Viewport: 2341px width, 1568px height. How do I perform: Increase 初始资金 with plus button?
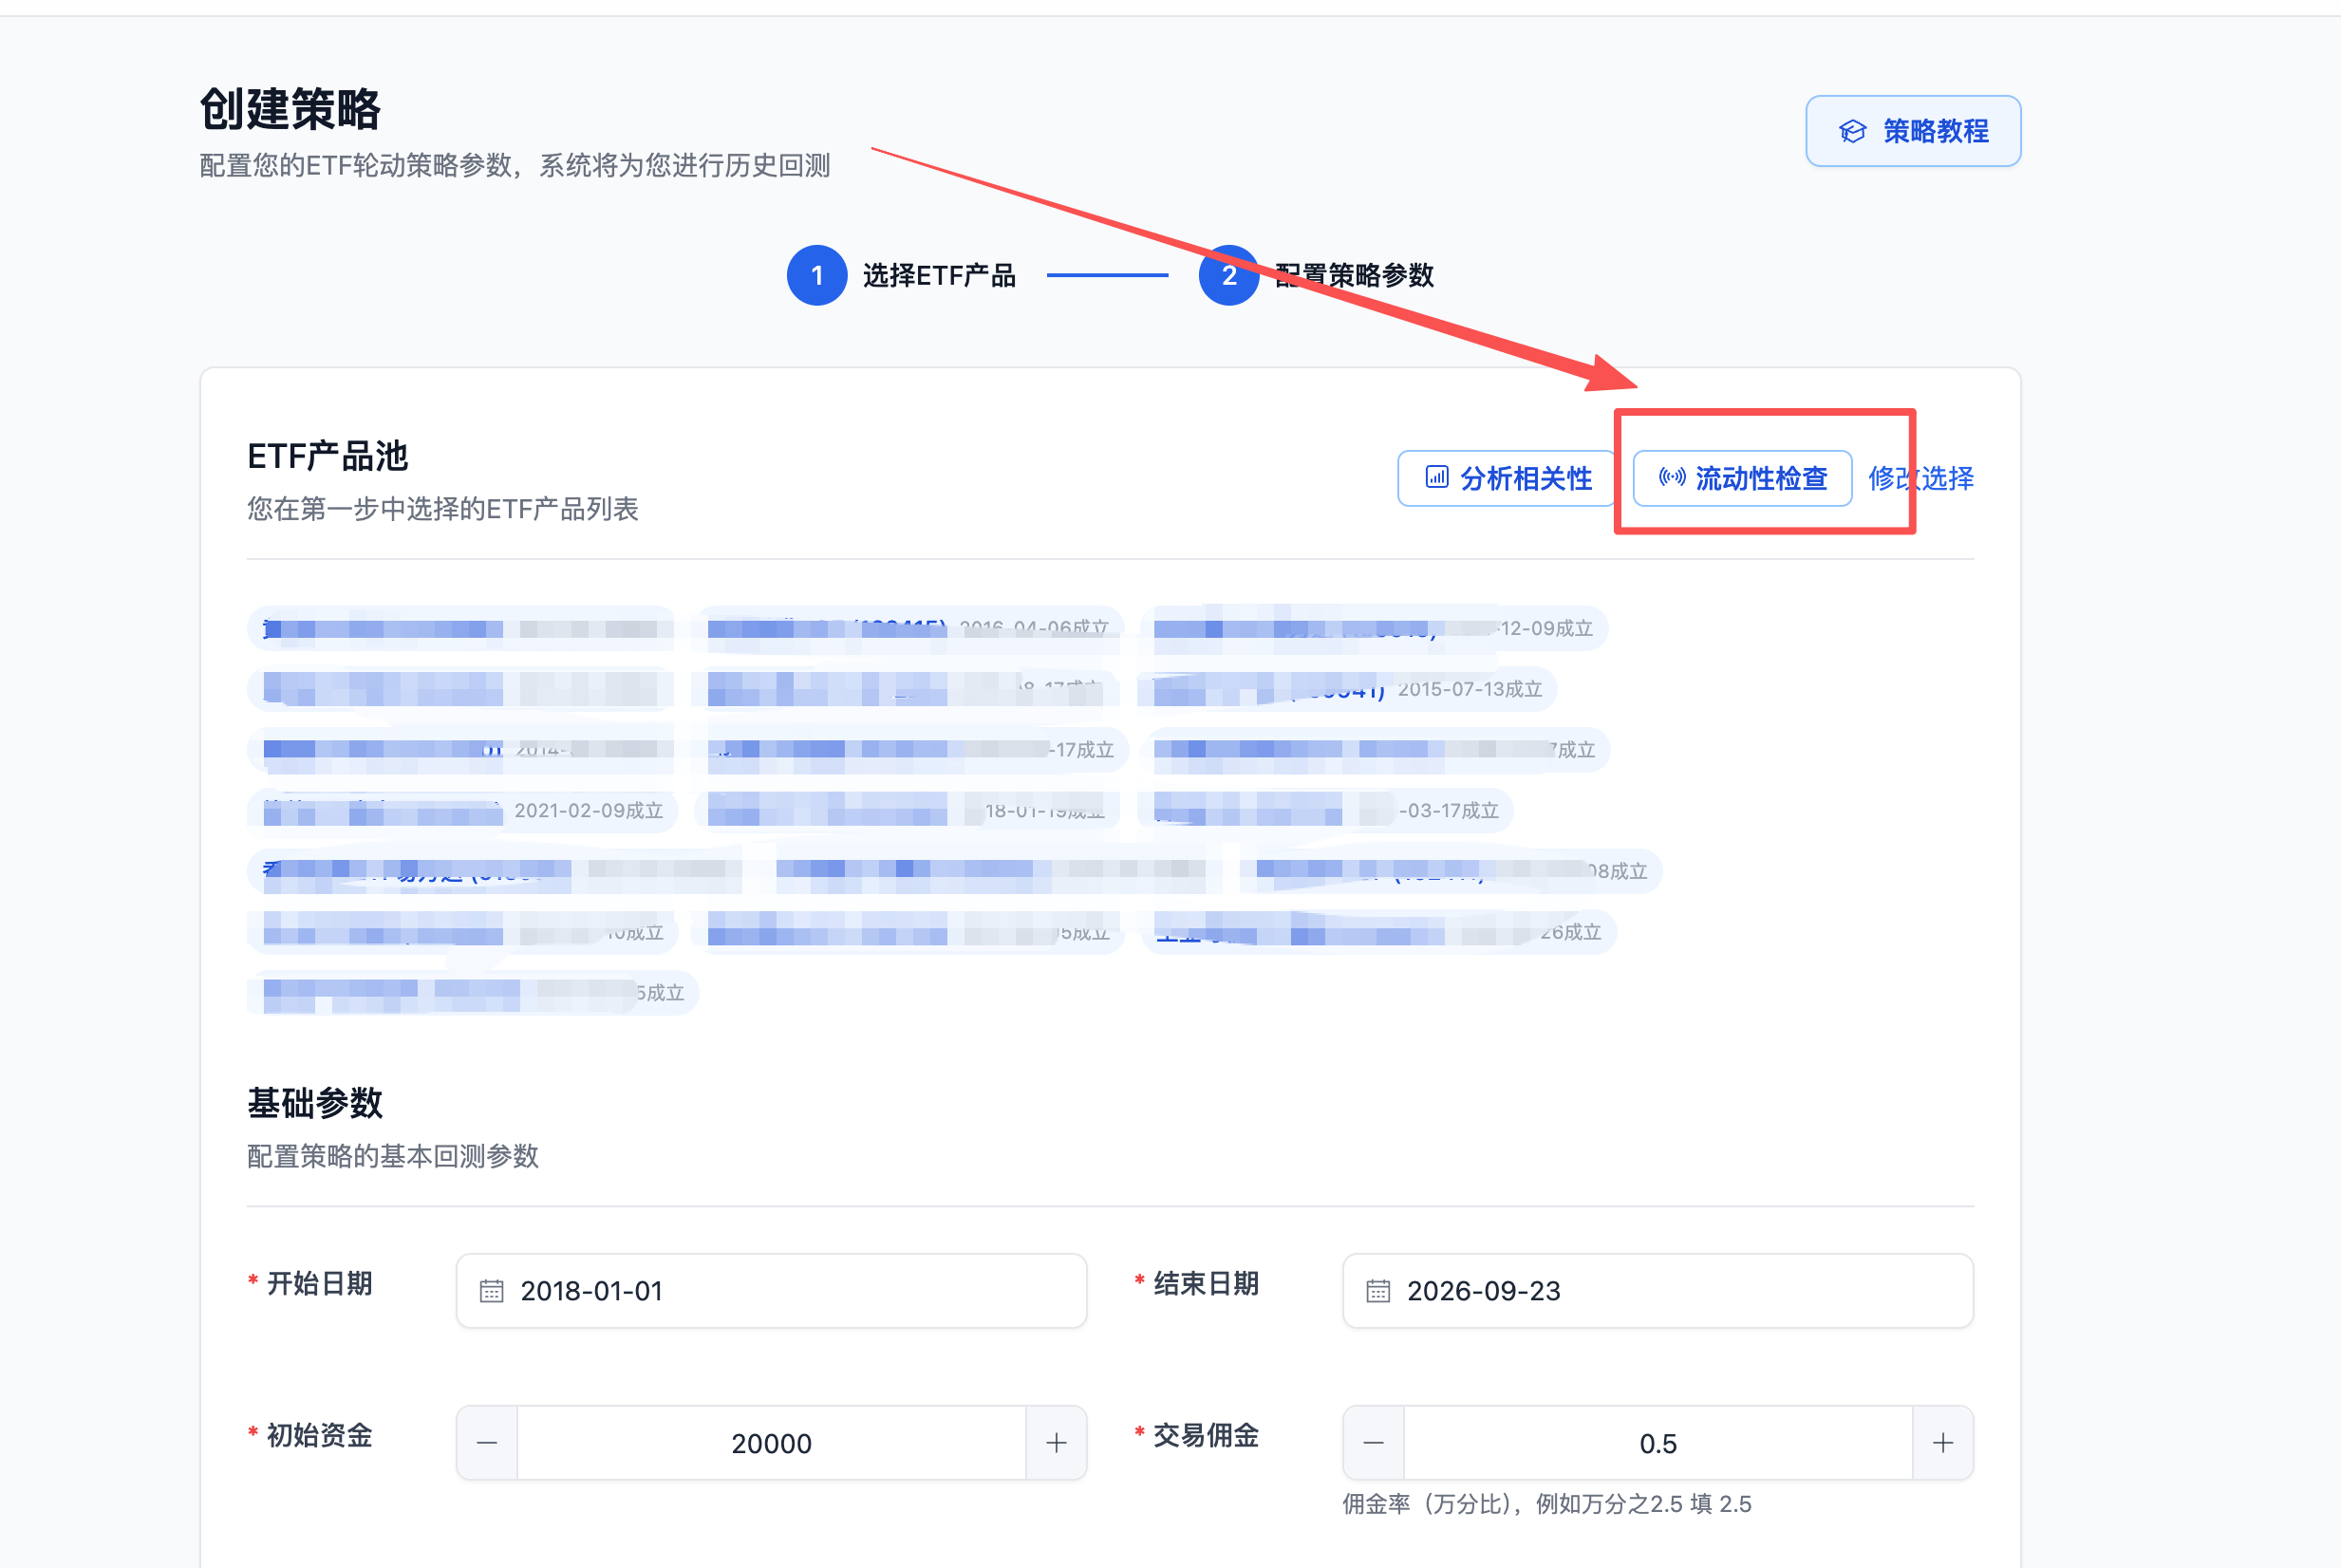point(1056,1442)
